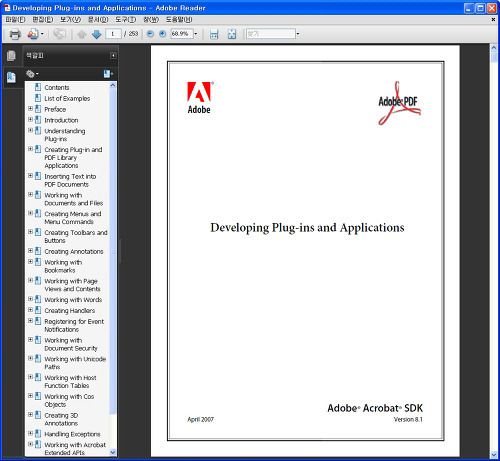Select Creating Toolbars and Buttons bookmark
Image resolution: width=500 pixels, height=461 pixels.
click(76, 236)
